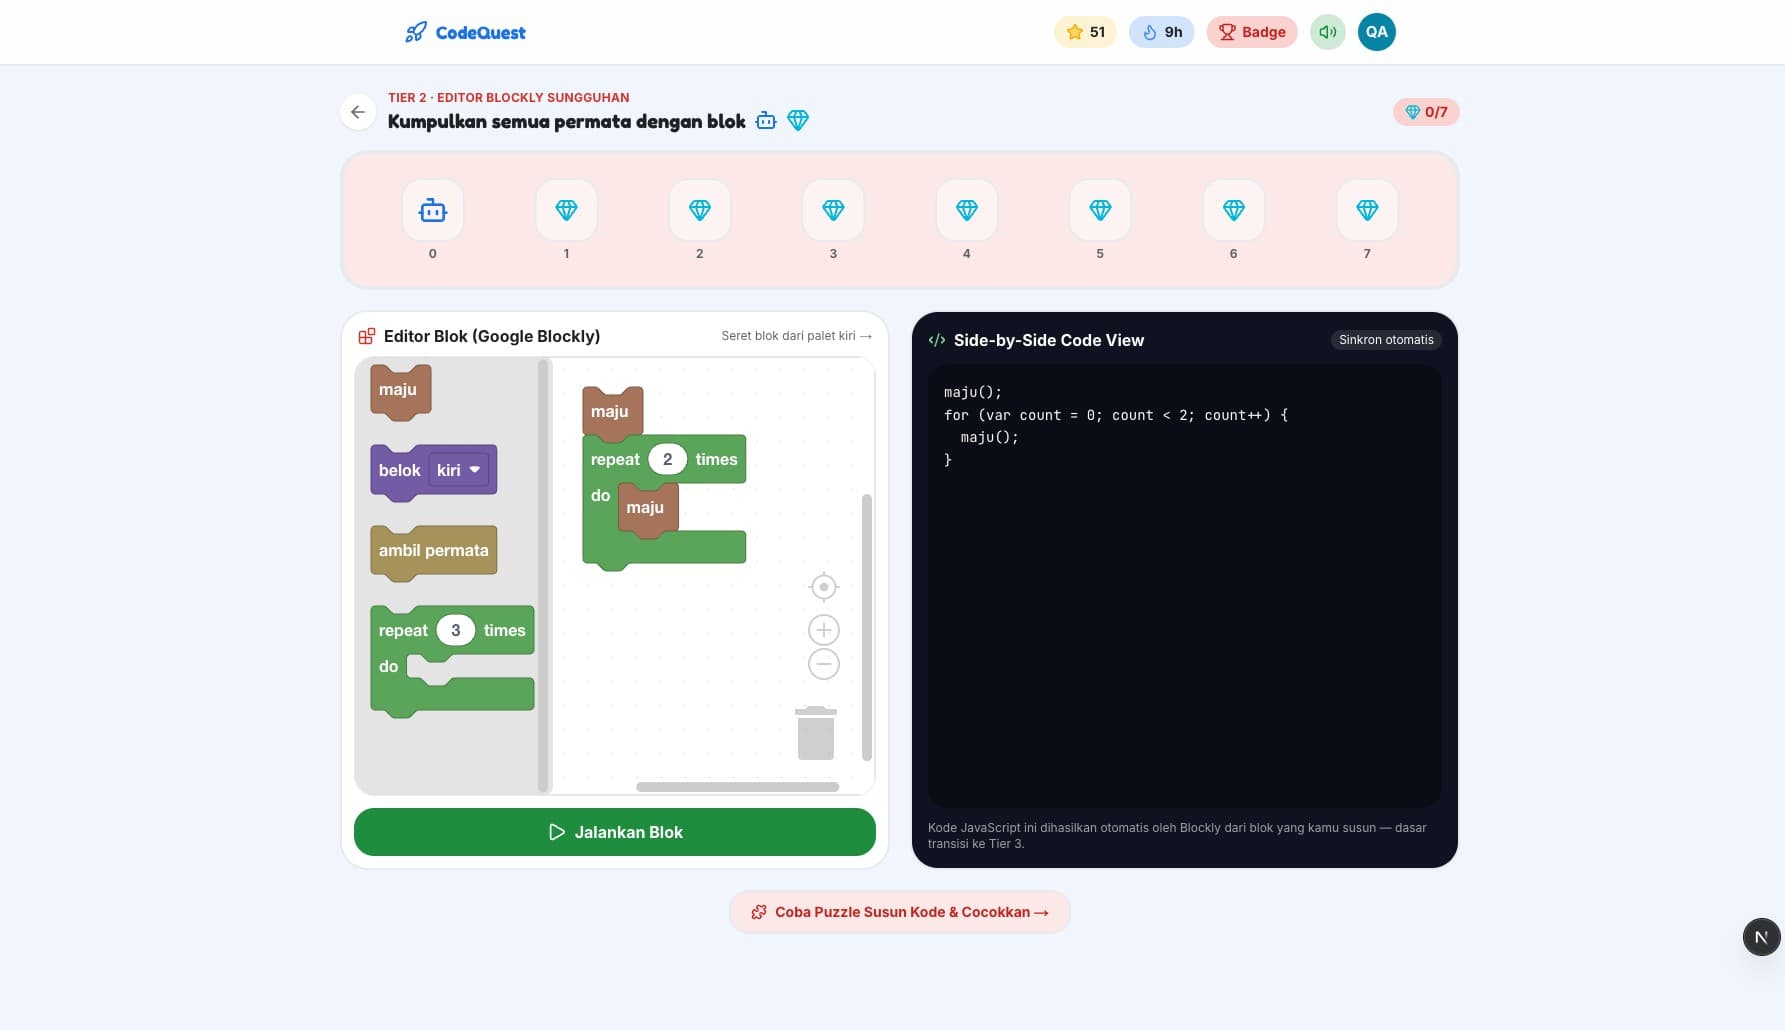Click the TIER 2 · EDITOR BLOCKLY SUNGGUHAN label
1785x1030 pixels.
pos(509,97)
